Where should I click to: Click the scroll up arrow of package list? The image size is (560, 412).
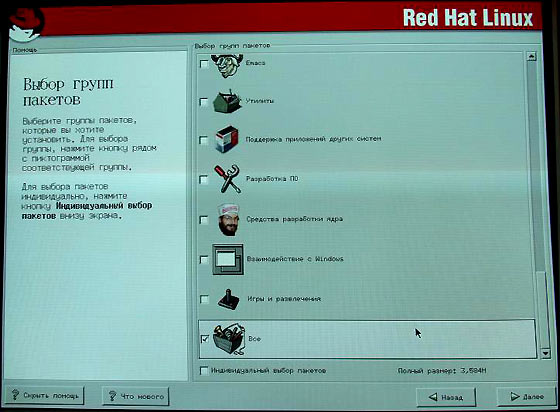pos(531,56)
